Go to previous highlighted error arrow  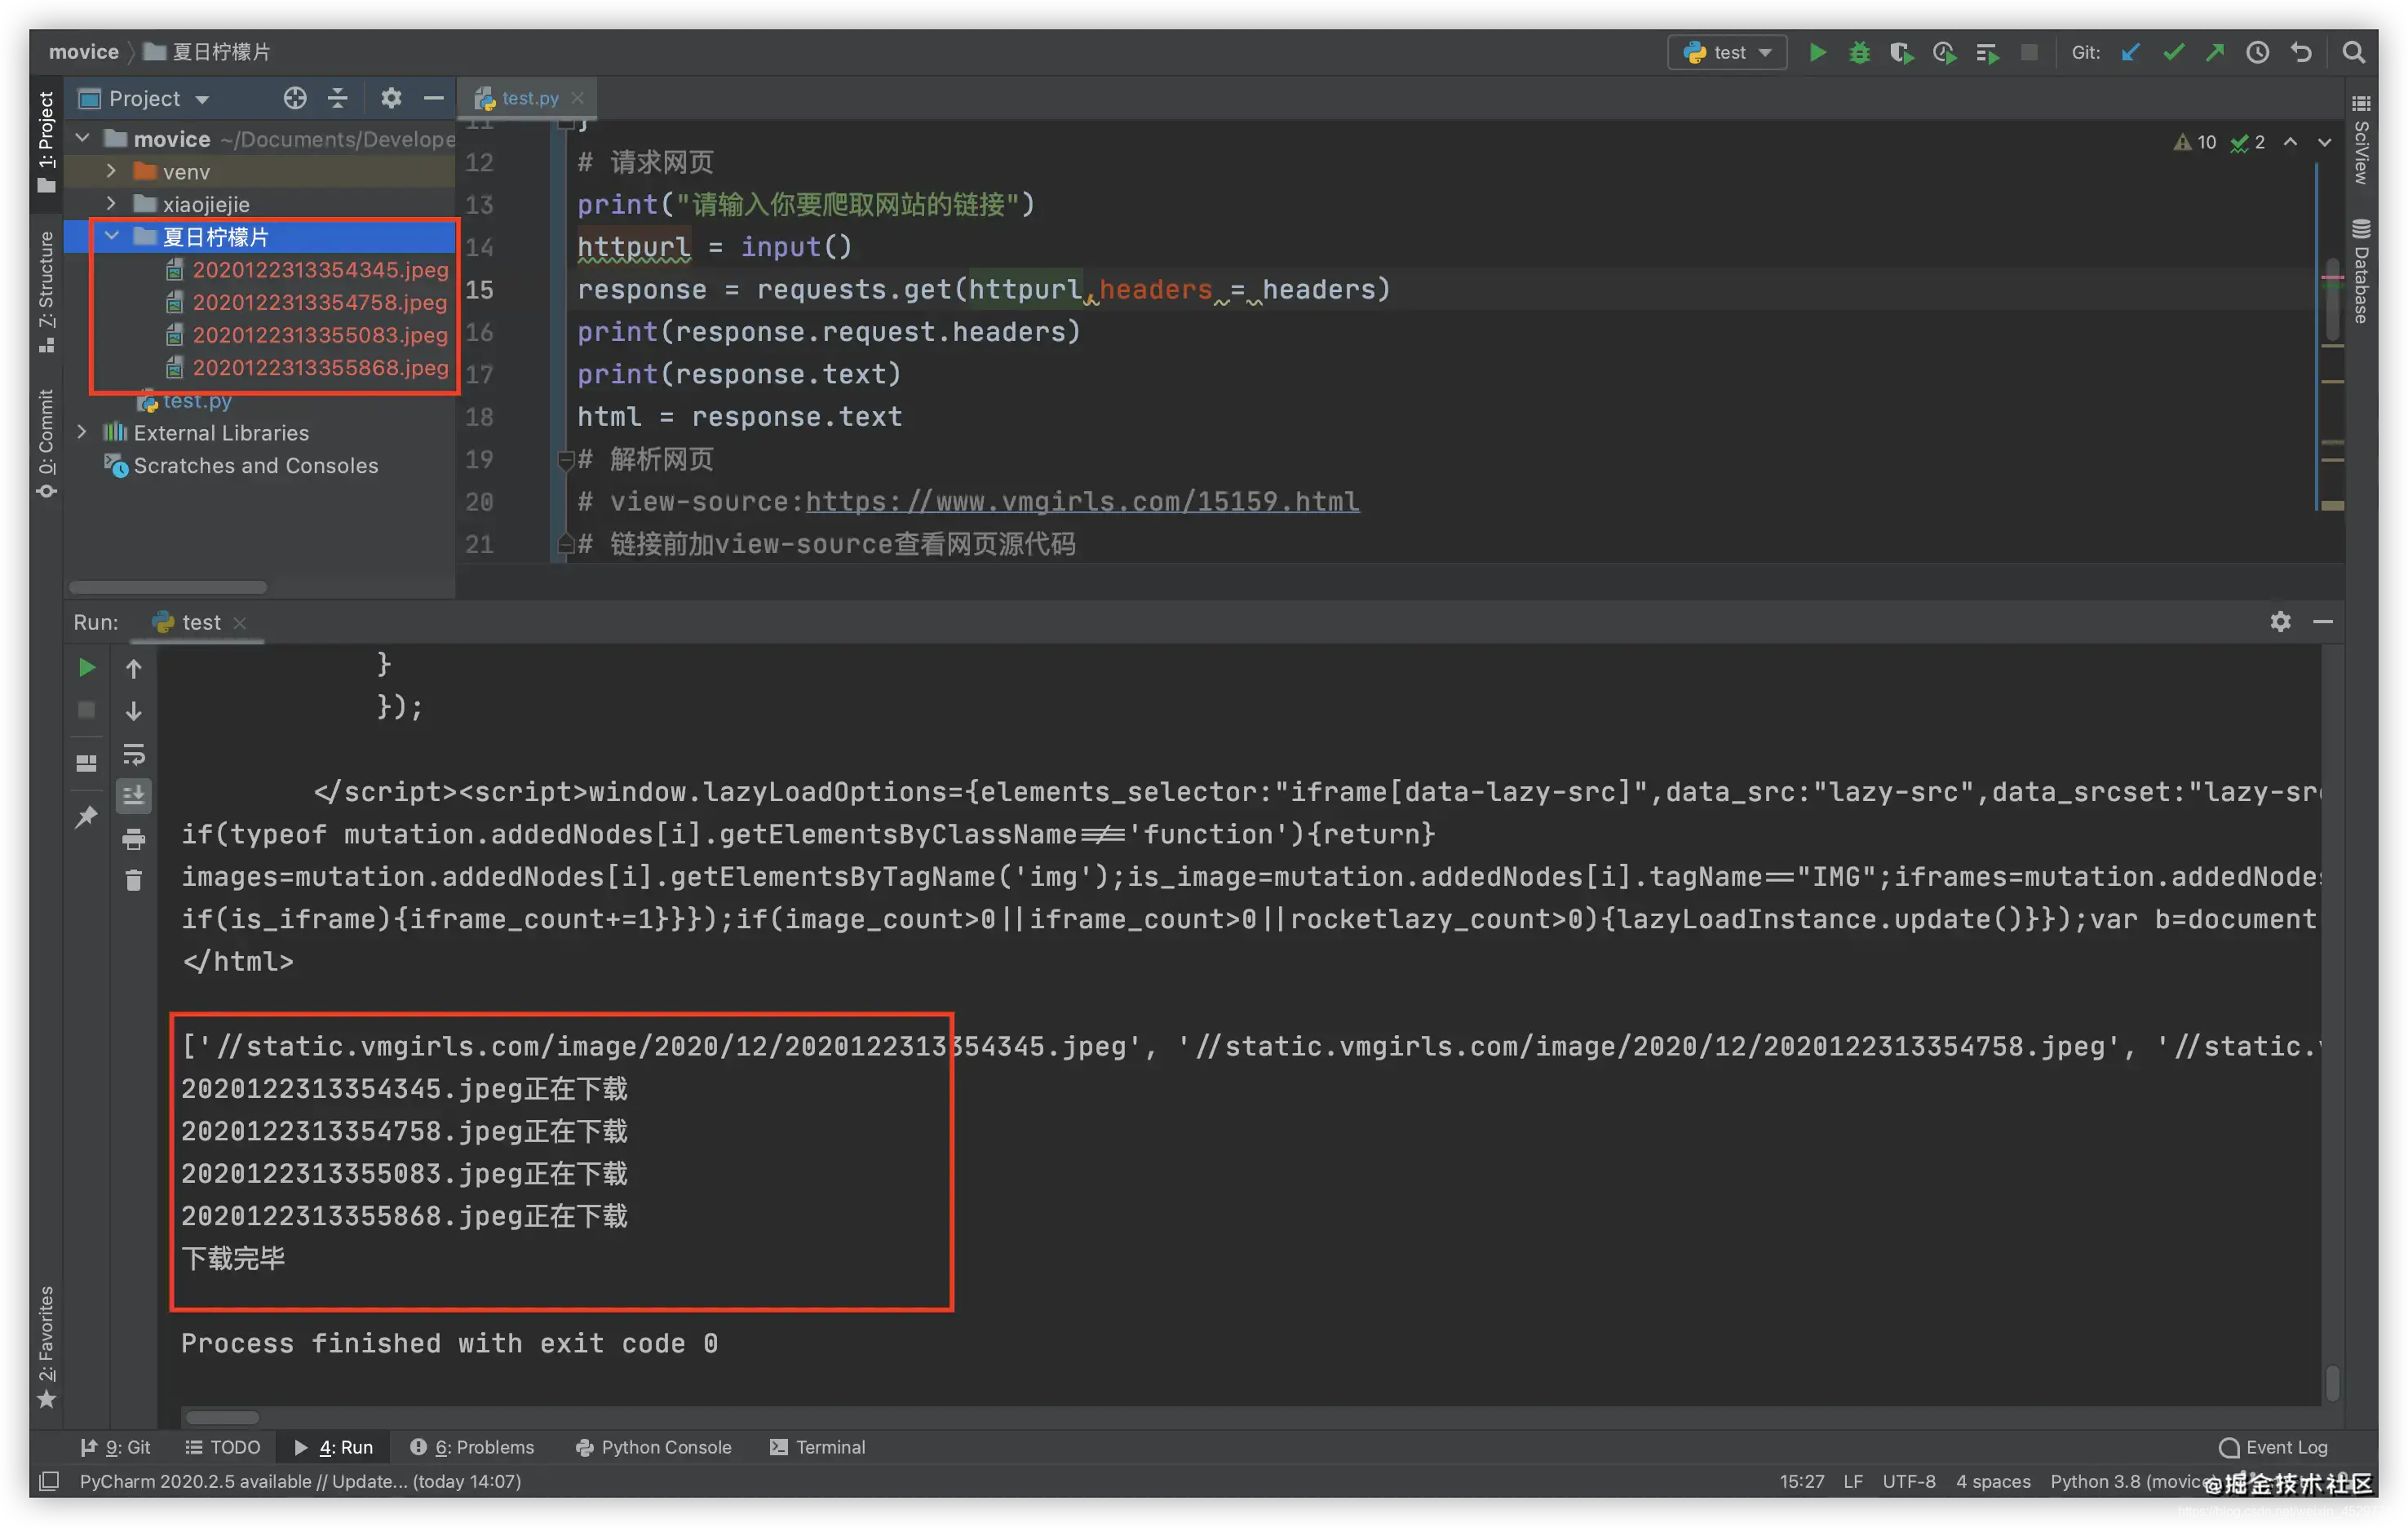[2290, 142]
